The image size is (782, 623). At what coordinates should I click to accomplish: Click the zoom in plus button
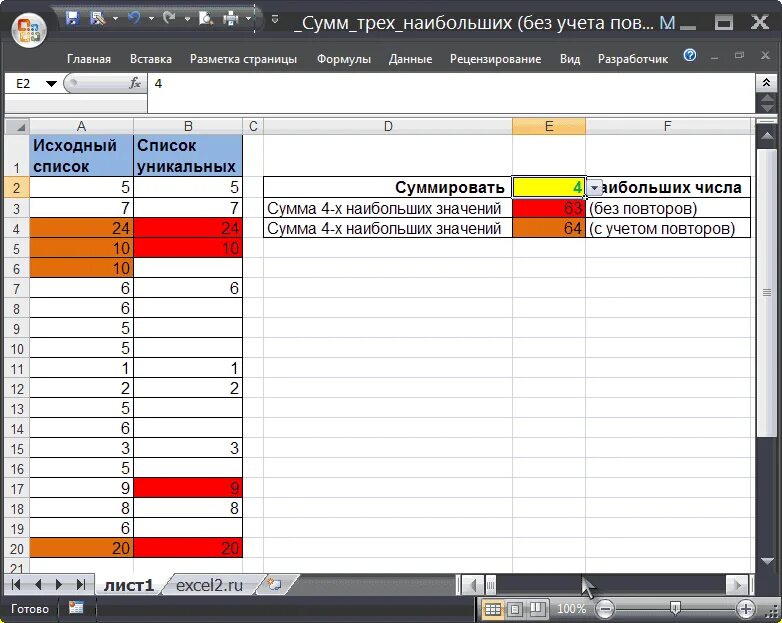746,609
